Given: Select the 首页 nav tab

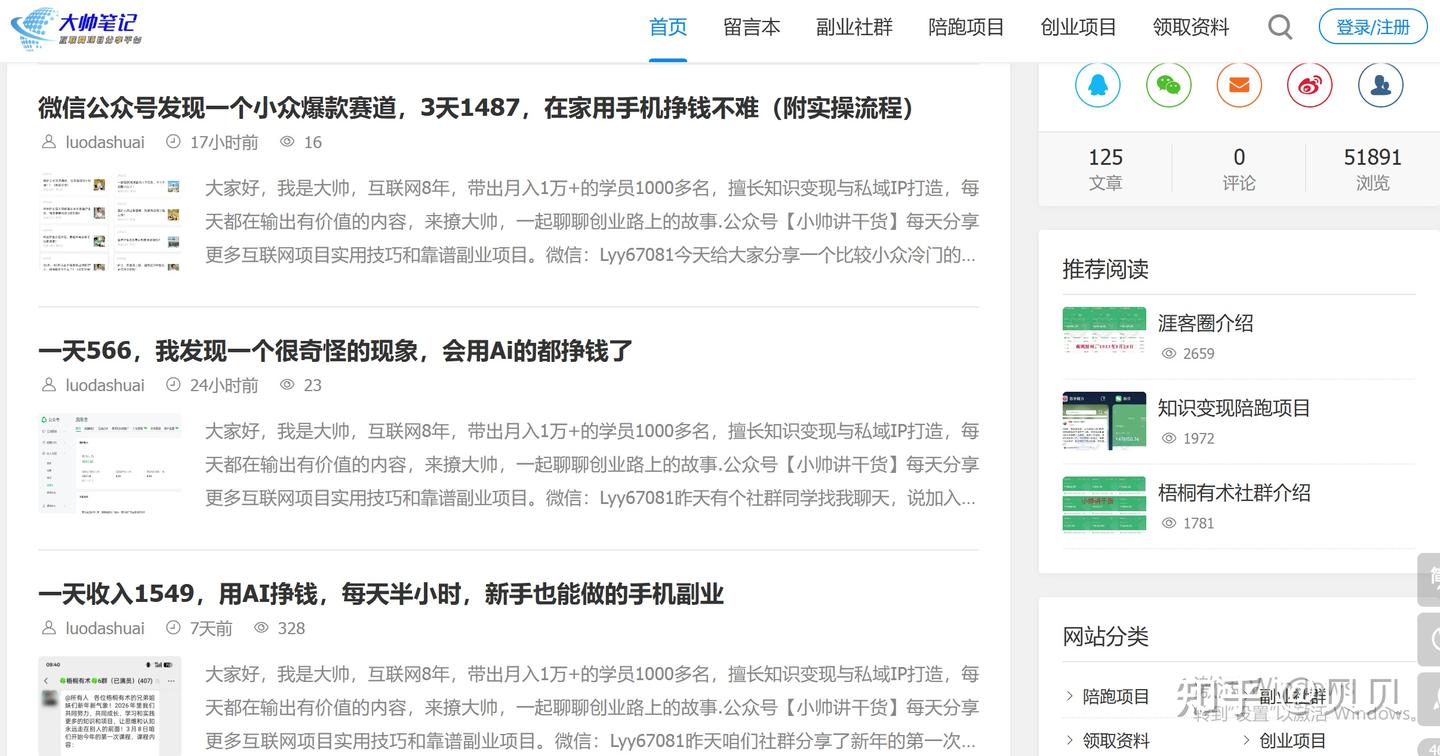Looking at the screenshot, I should pyautogui.click(x=668, y=27).
